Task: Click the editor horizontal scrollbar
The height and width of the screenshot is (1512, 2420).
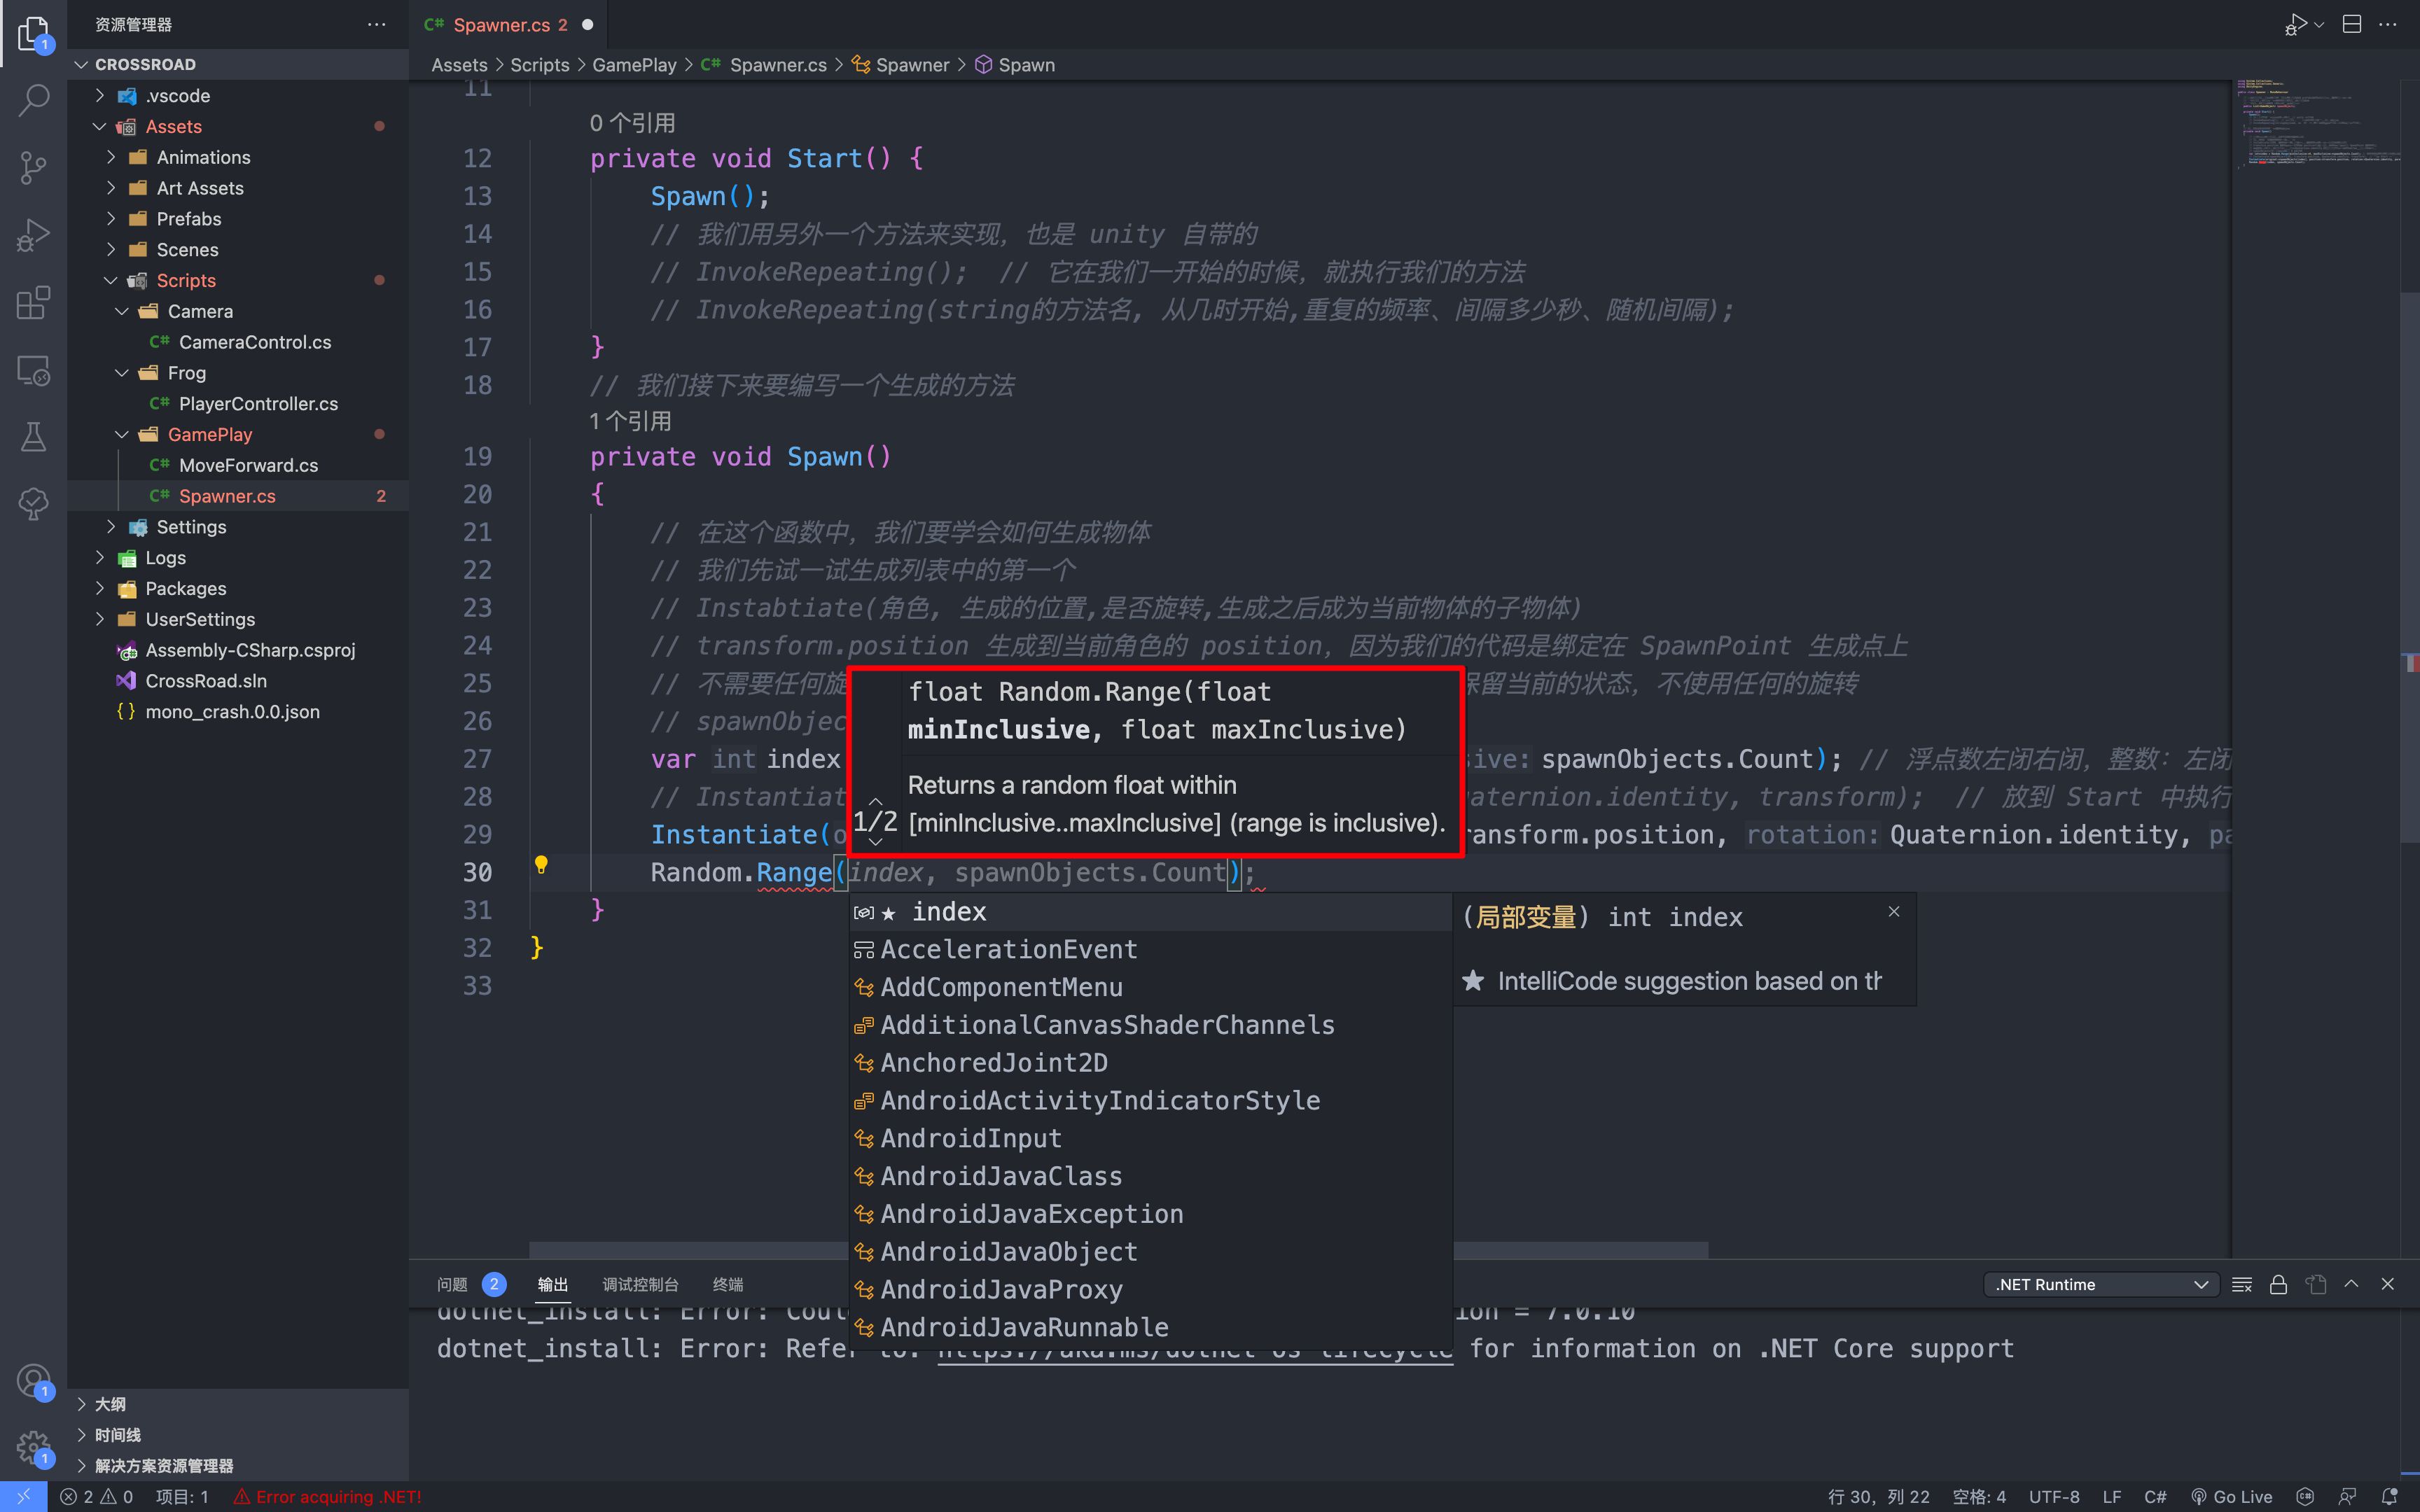Action: (x=1118, y=1250)
